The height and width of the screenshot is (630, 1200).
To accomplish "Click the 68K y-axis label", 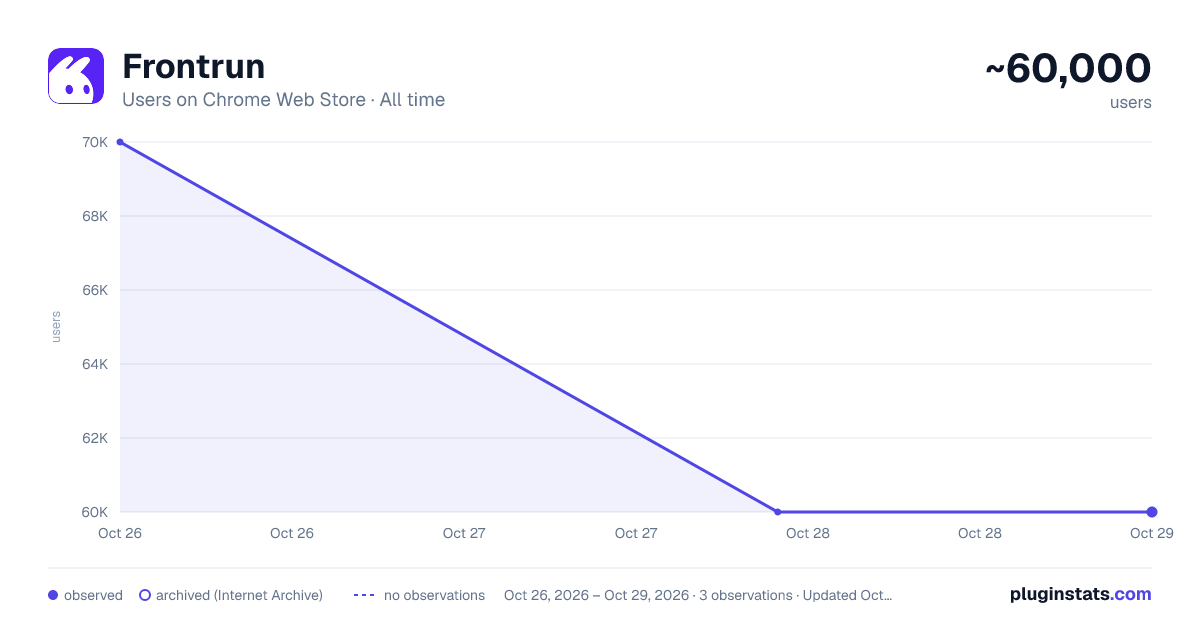I will tap(95, 216).
